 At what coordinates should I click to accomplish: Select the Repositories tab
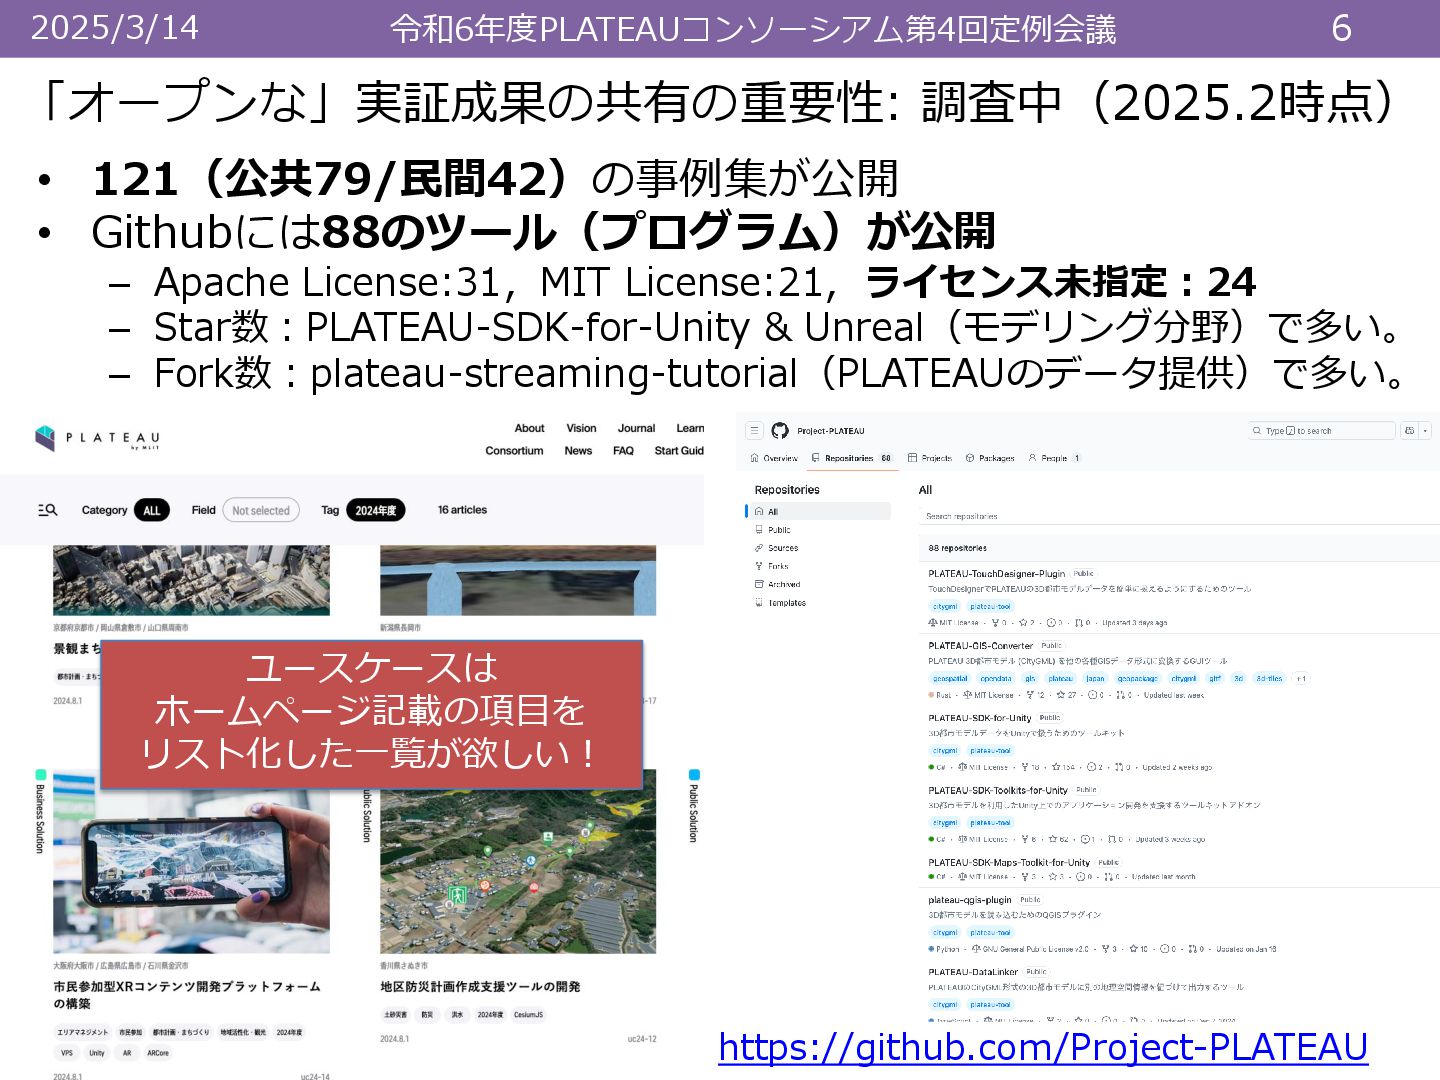pos(851,458)
